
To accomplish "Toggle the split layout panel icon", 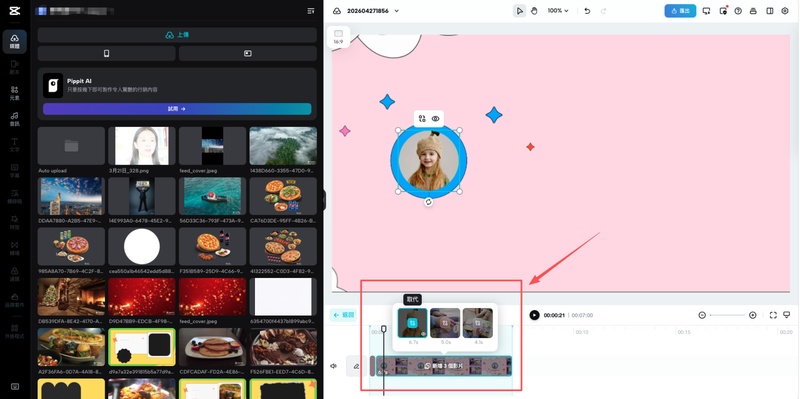I will tap(770, 11).
